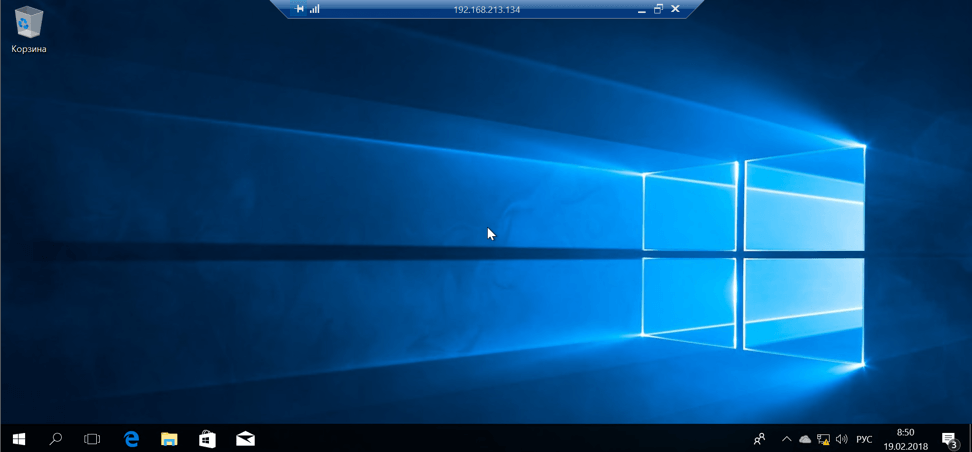Open File Explorer from taskbar
Screen dimensions: 972x452
coord(169,439)
